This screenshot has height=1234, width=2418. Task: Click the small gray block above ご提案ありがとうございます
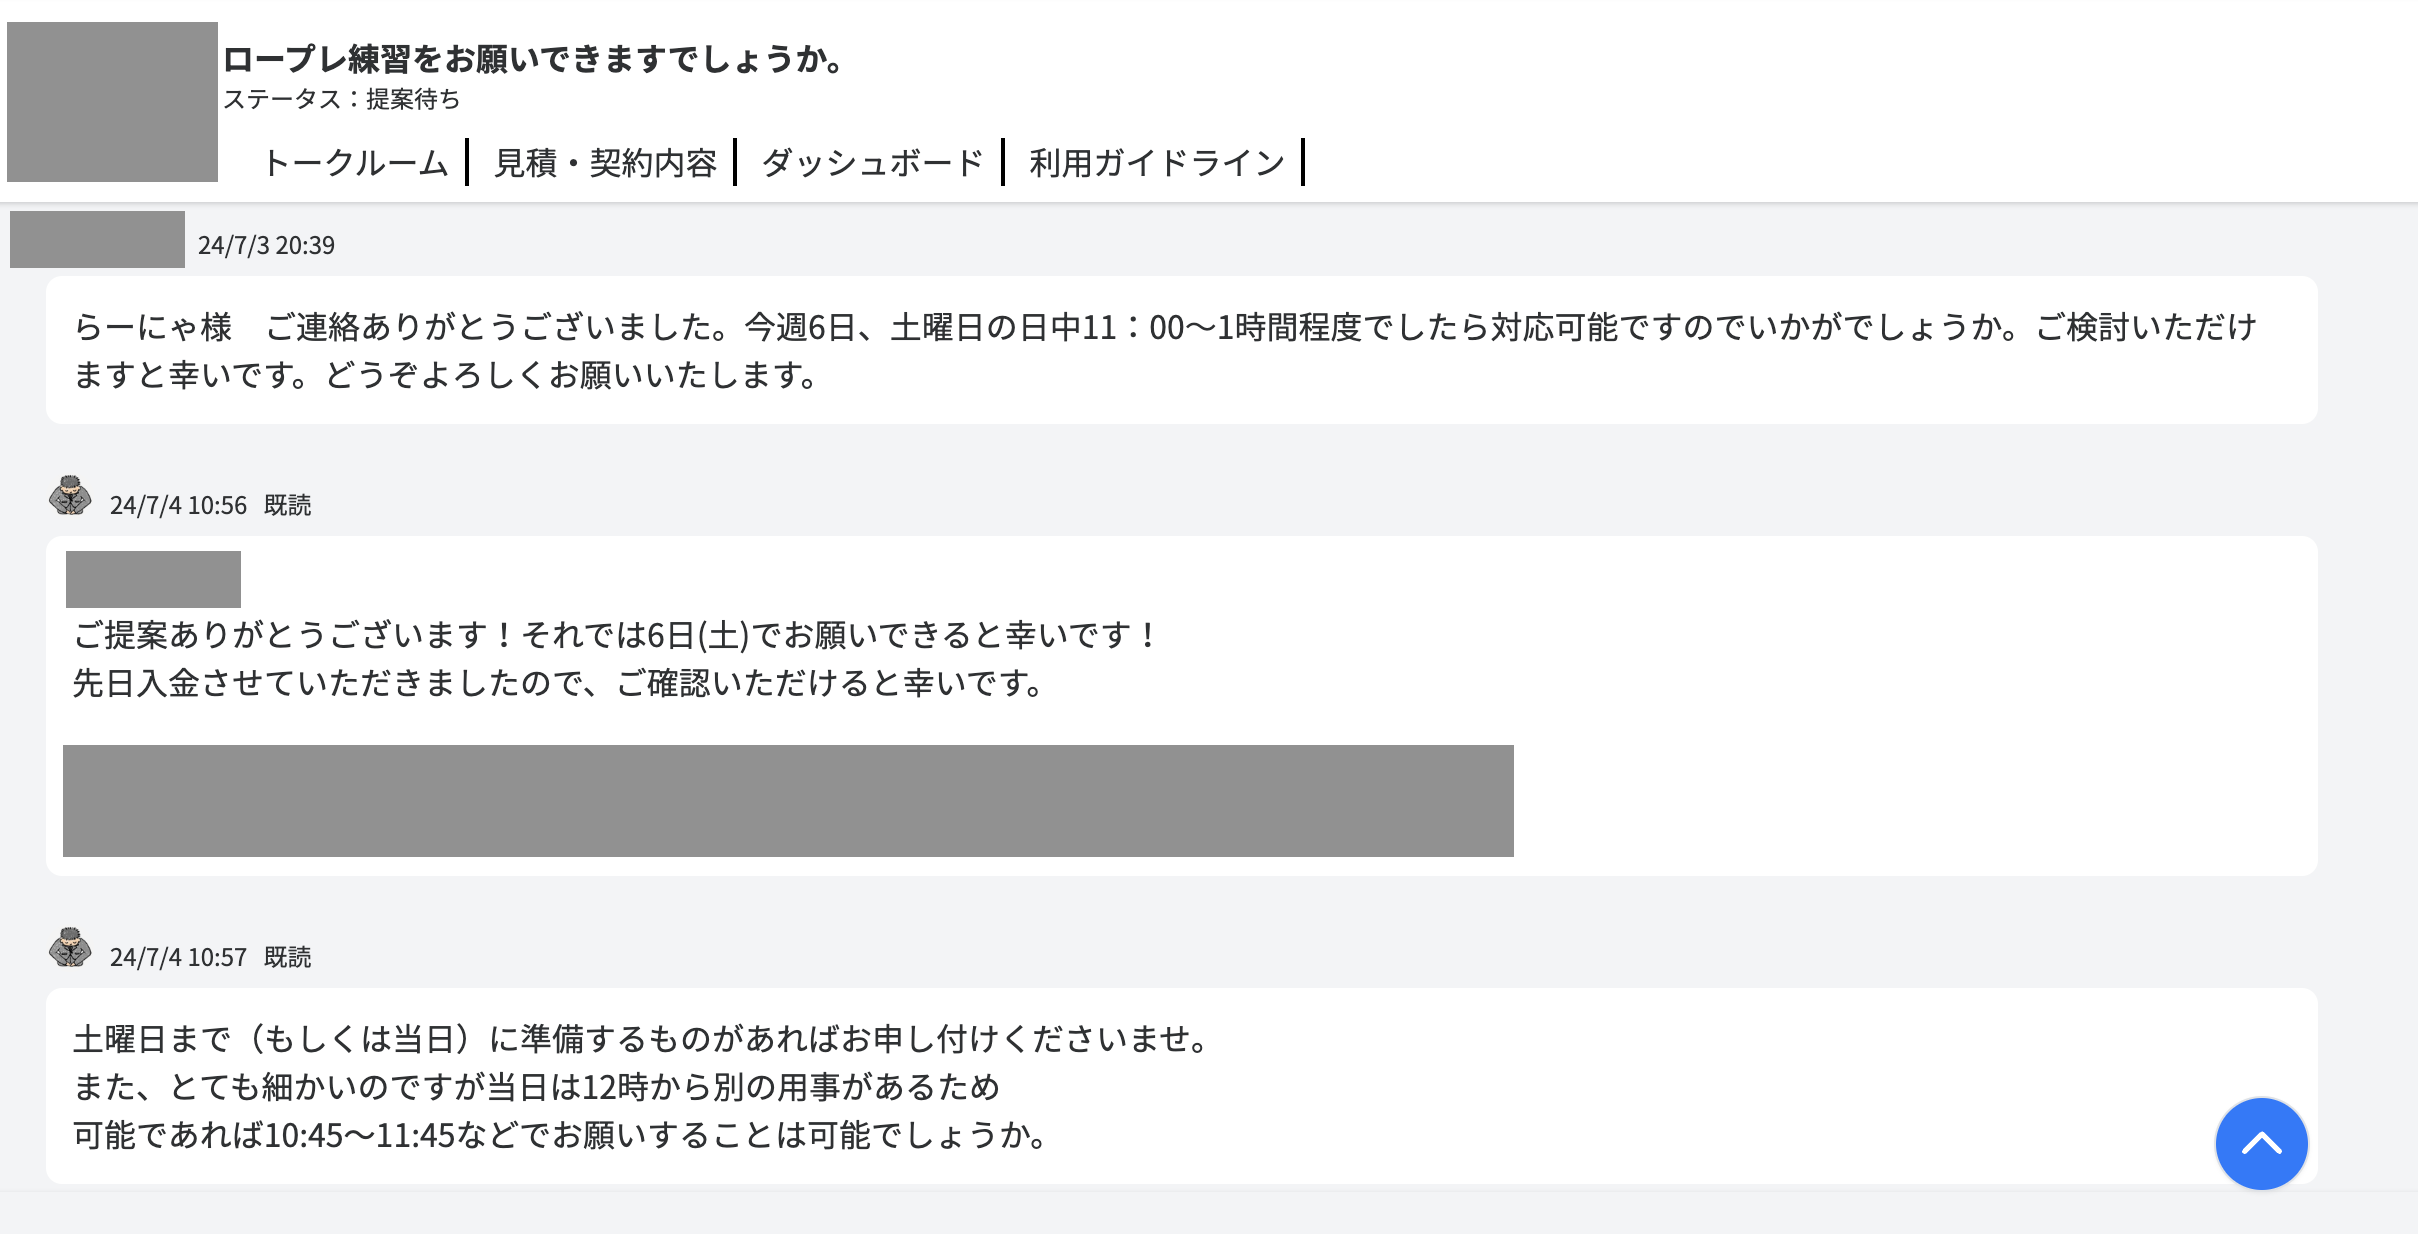coord(153,579)
